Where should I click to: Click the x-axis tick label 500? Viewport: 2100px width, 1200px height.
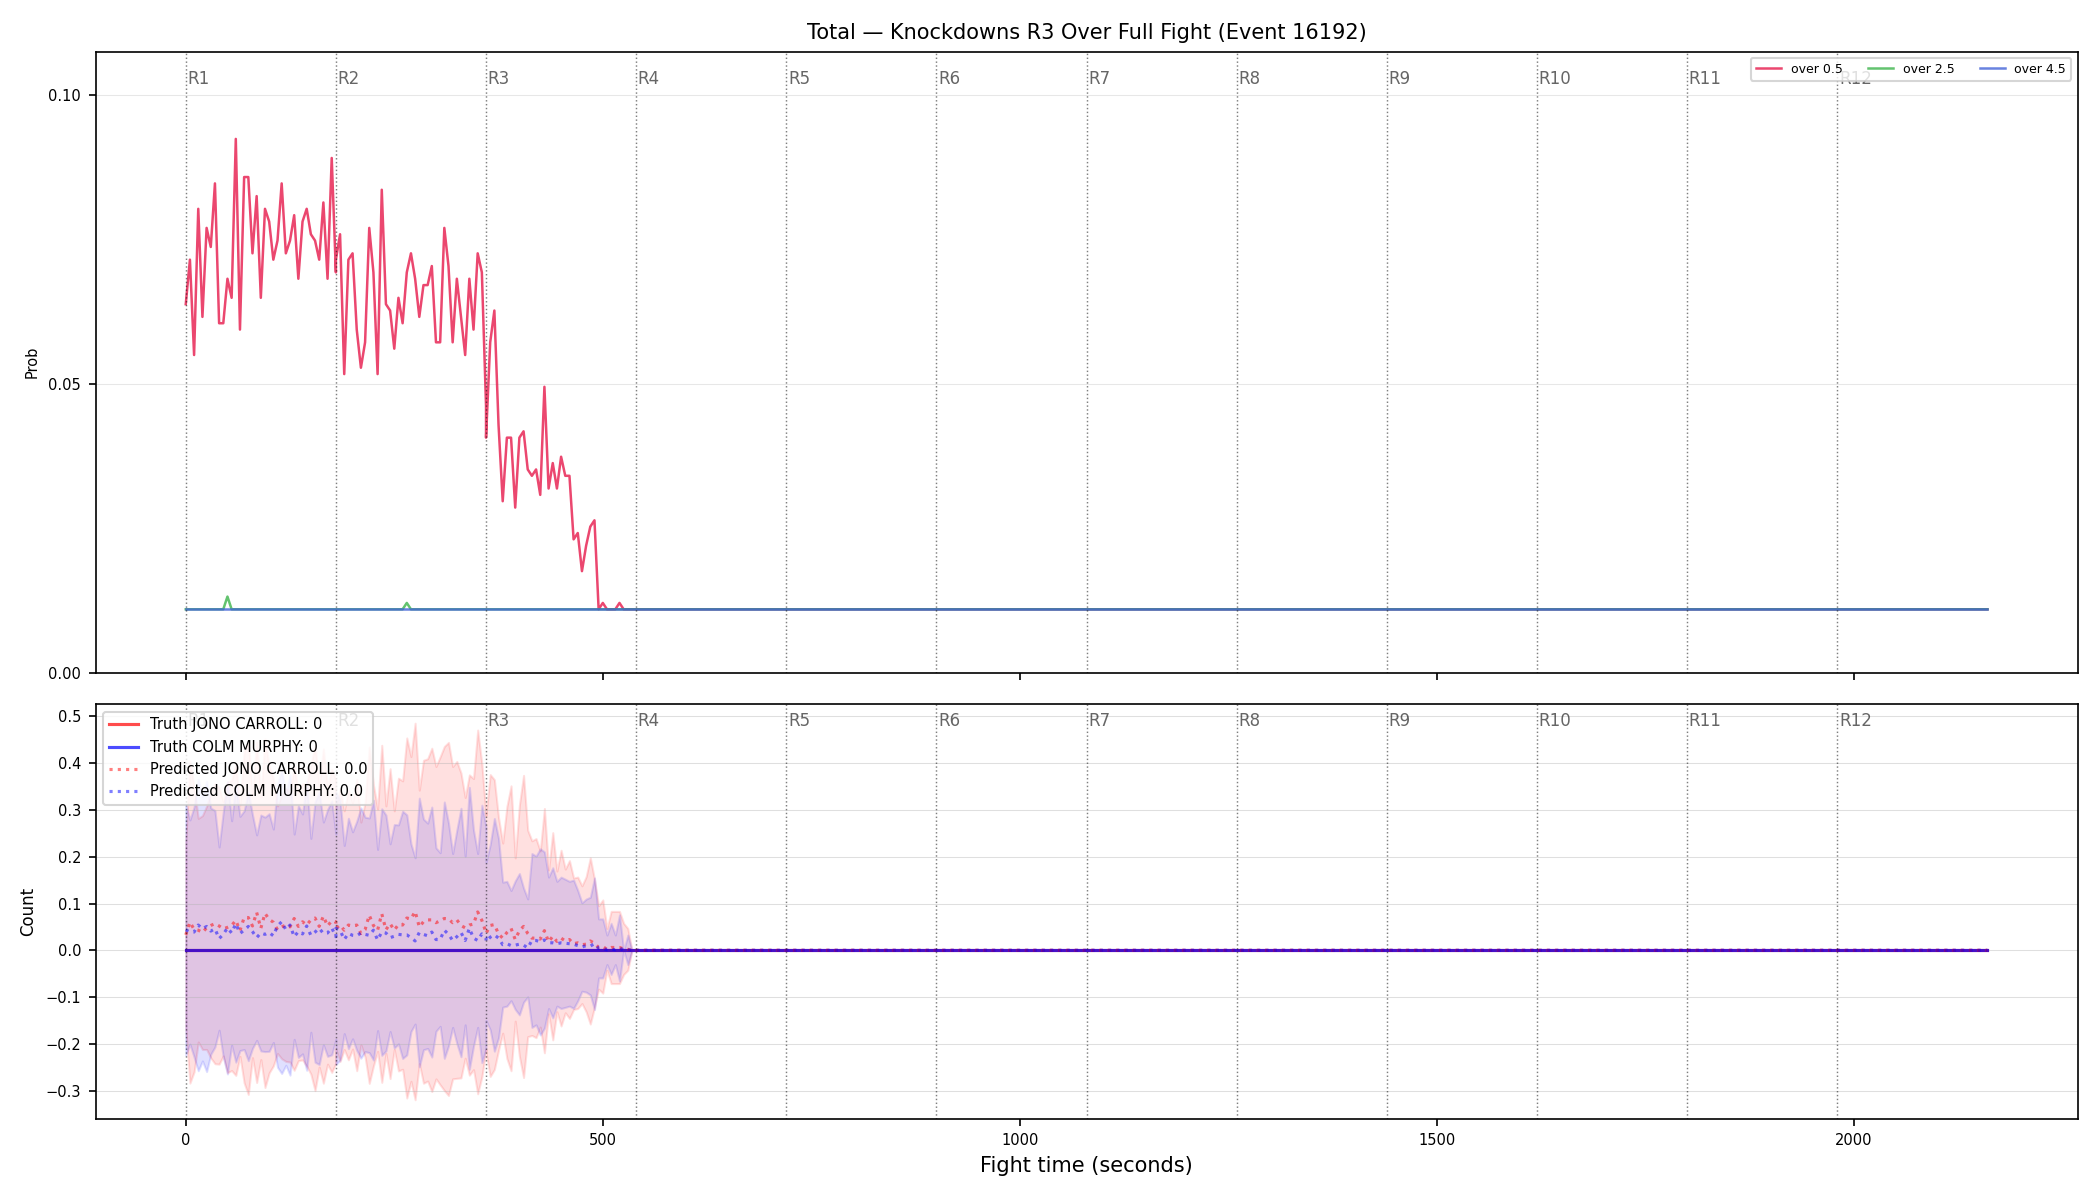point(603,1140)
